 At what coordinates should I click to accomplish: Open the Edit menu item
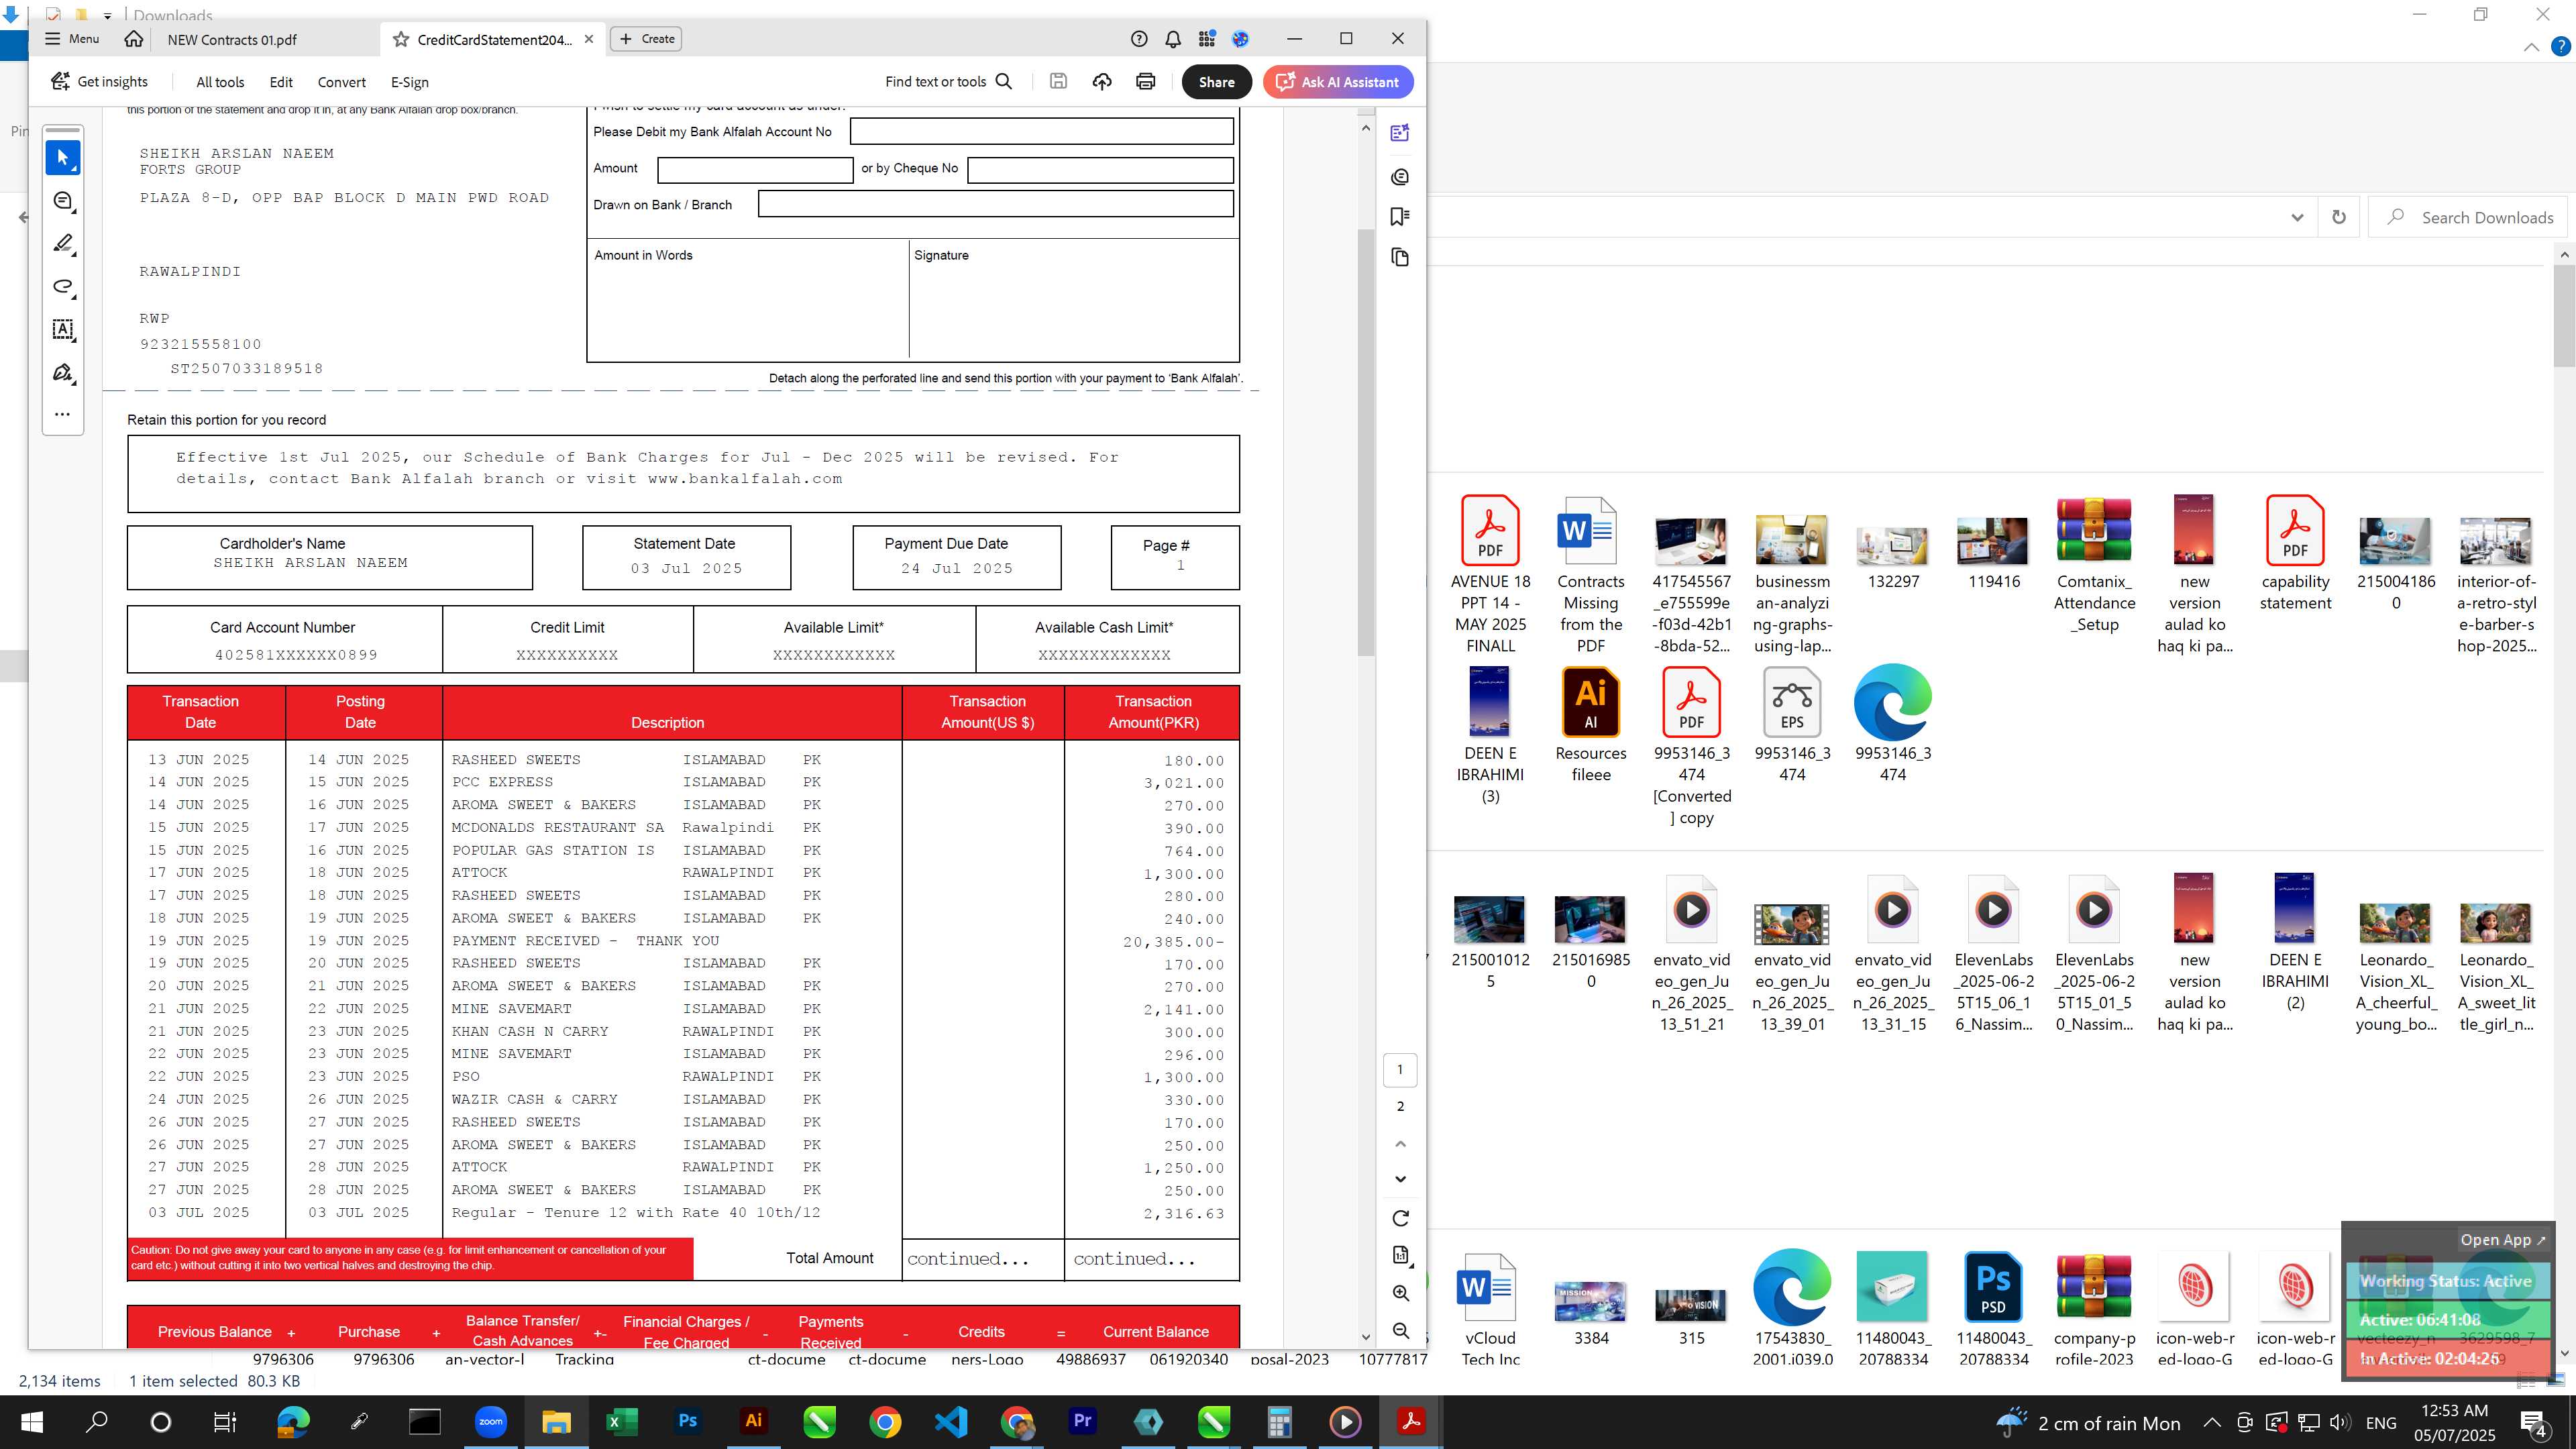[281, 82]
